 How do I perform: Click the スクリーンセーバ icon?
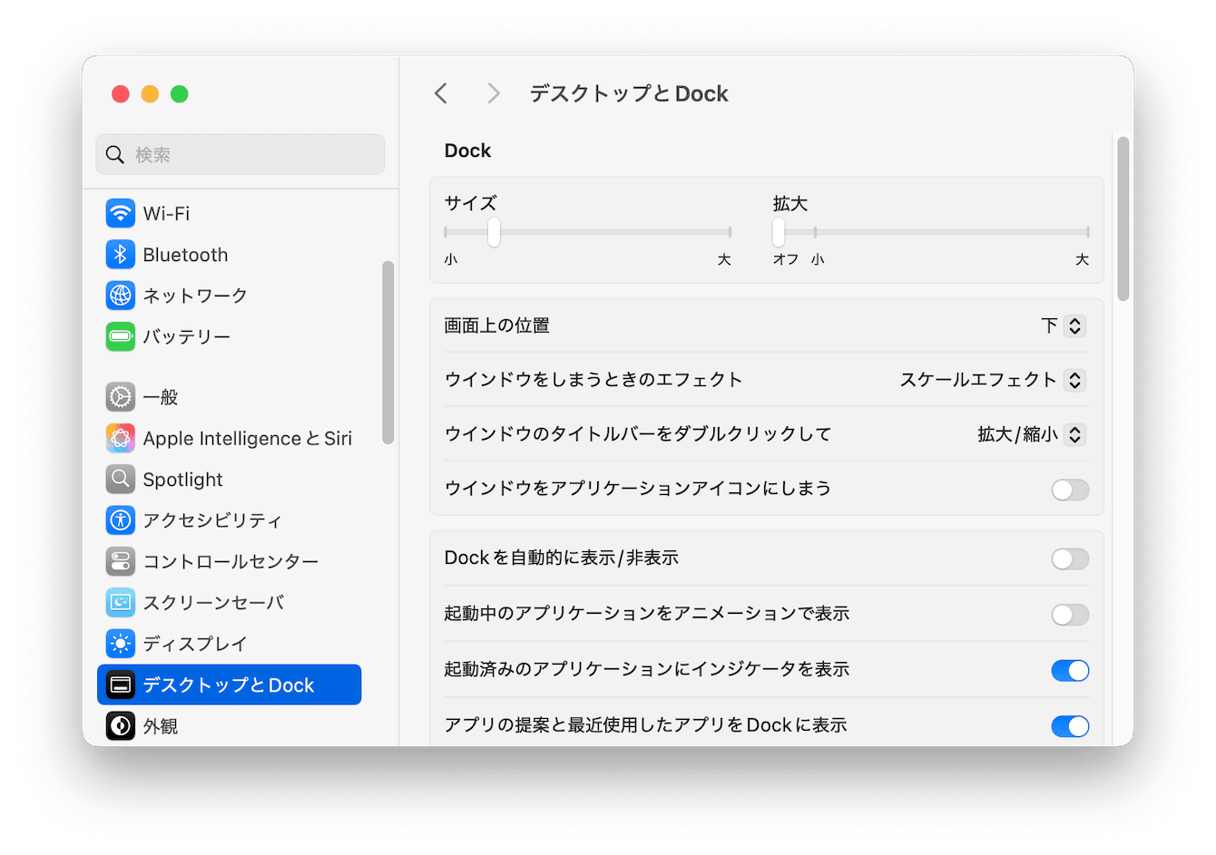coord(120,602)
